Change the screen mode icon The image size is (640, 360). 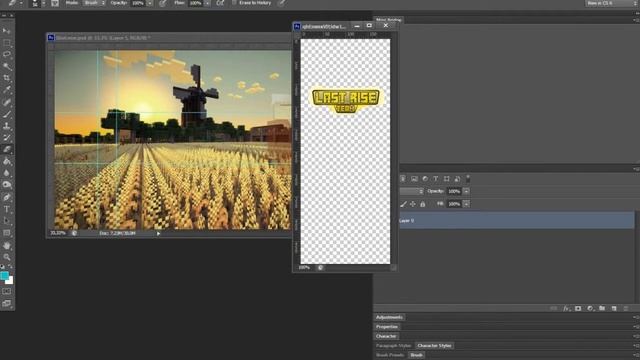(7, 303)
